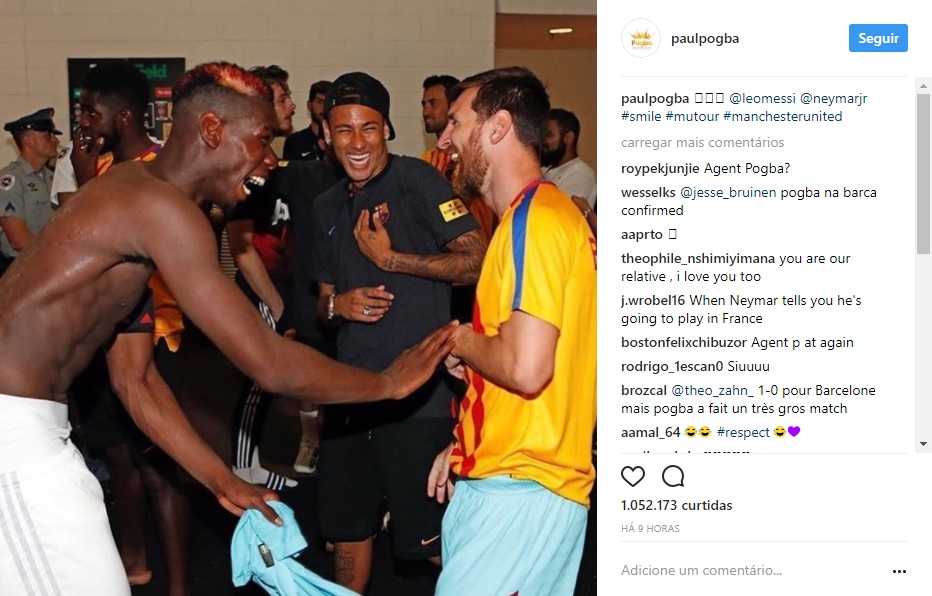
Task: Open the three-dots more options menu
Action: pyautogui.click(x=899, y=571)
